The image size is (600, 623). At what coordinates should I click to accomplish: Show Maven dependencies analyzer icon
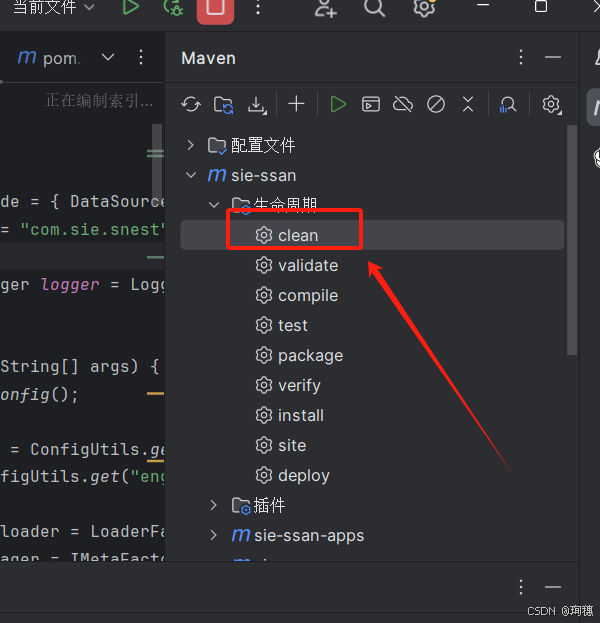click(508, 105)
